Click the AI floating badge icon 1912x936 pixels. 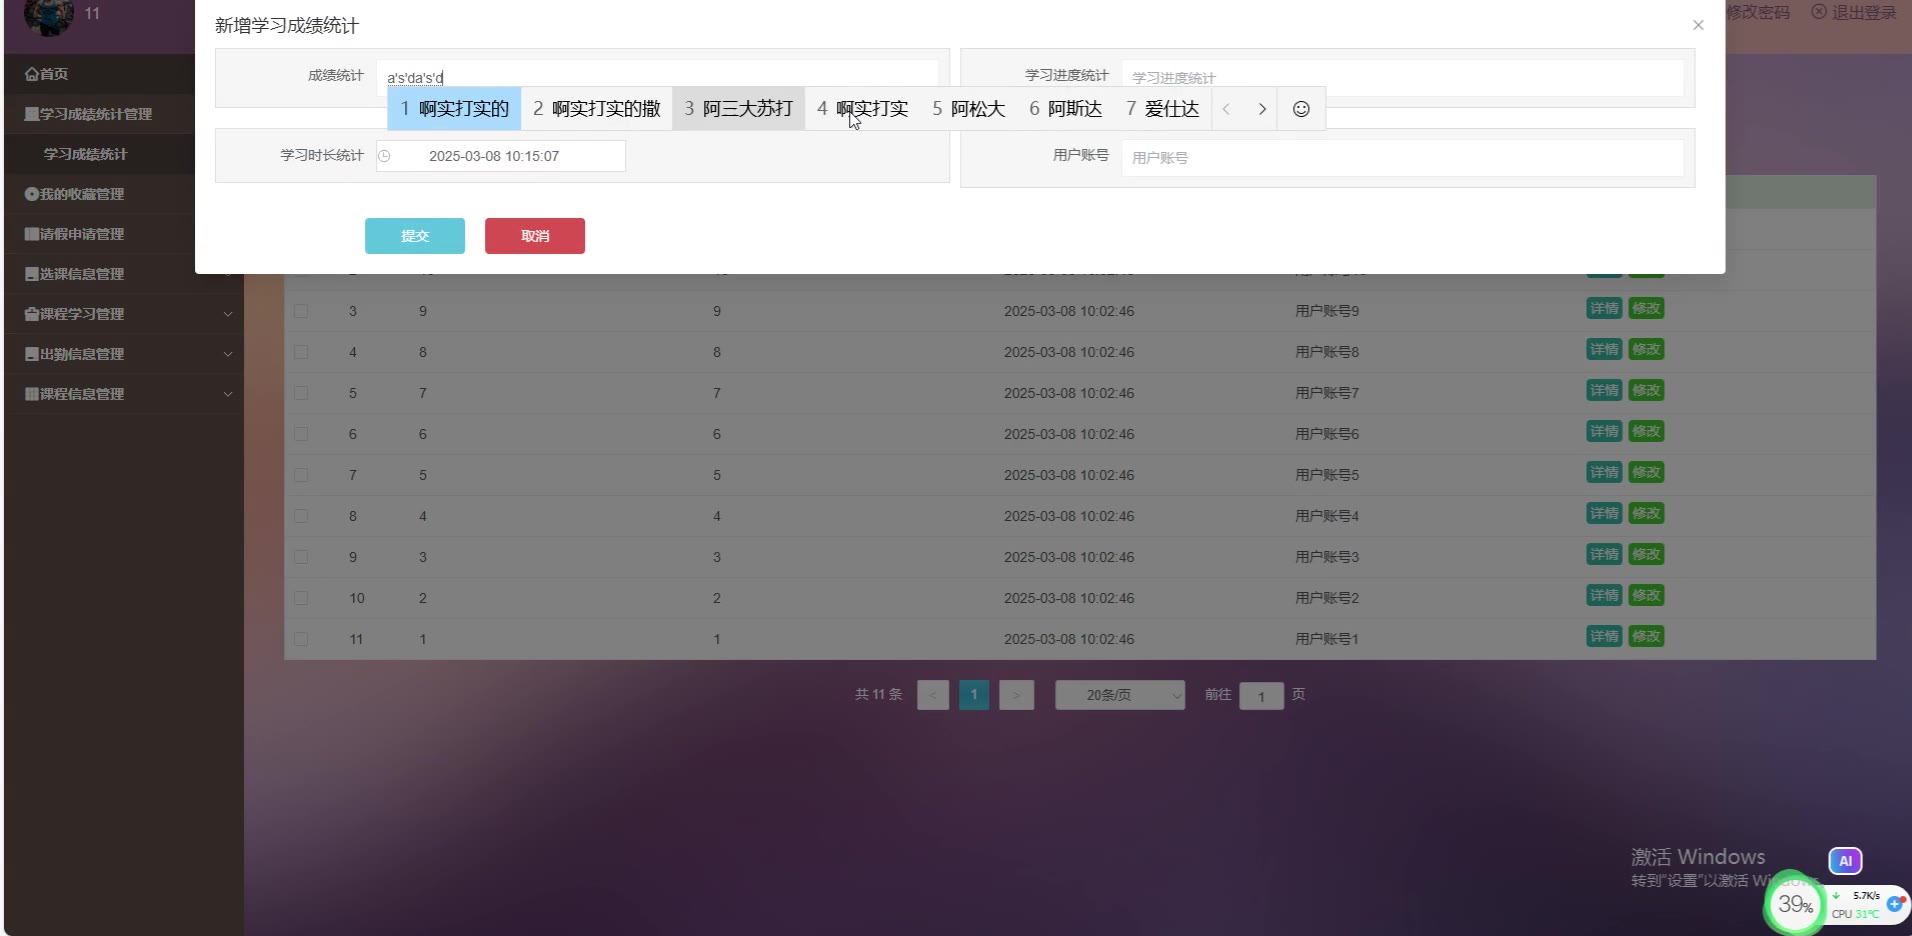pos(1844,860)
